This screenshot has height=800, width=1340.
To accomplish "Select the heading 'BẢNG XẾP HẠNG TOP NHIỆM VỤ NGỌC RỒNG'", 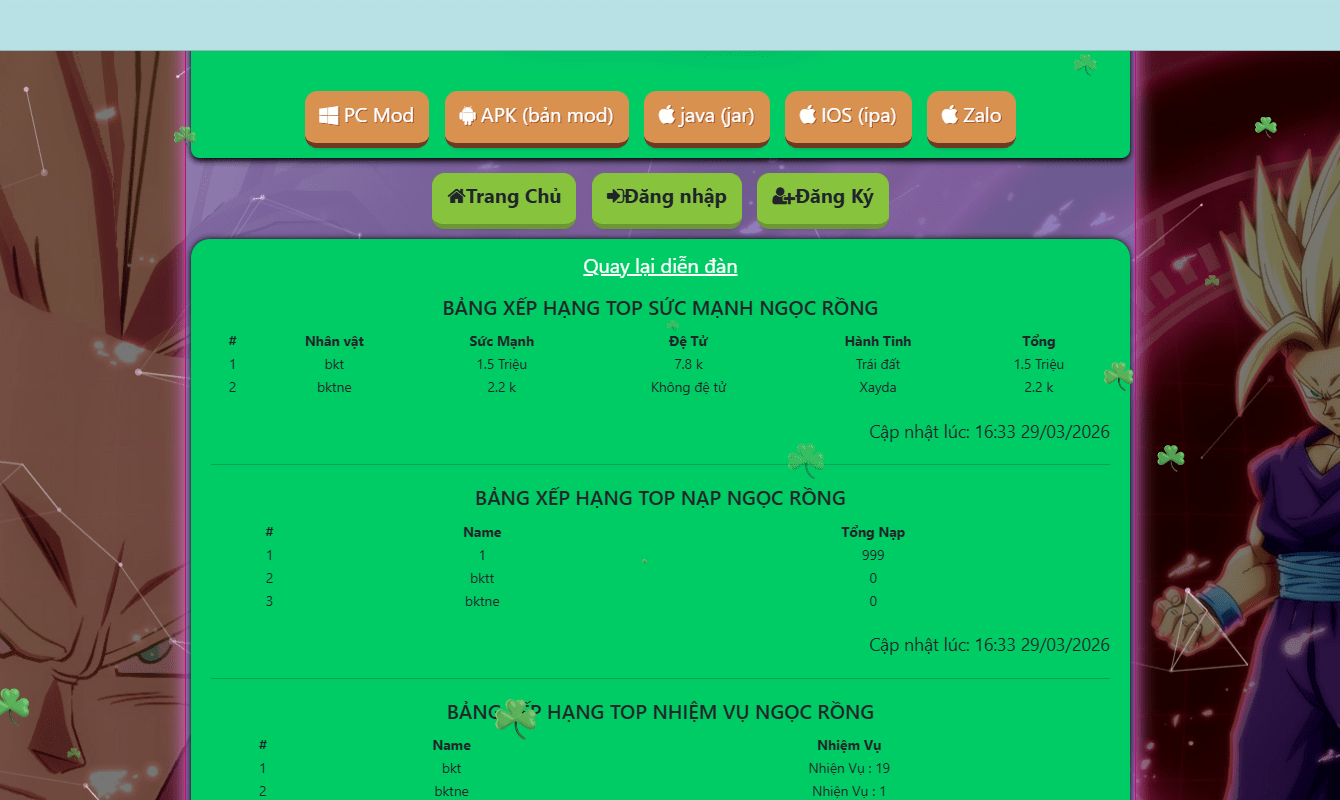I will pos(660,712).
